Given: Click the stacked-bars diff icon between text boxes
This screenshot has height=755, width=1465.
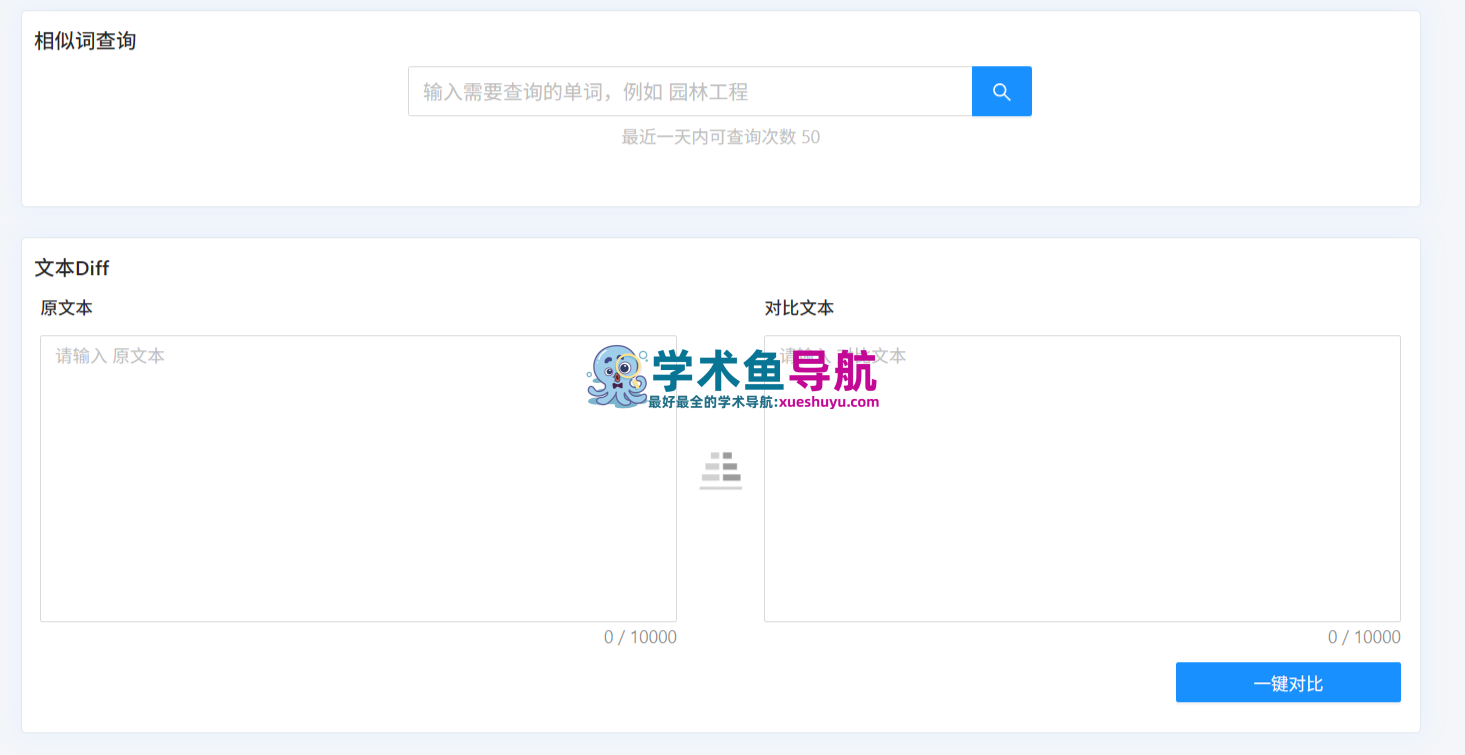Looking at the screenshot, I should click(x=720, y=470).
